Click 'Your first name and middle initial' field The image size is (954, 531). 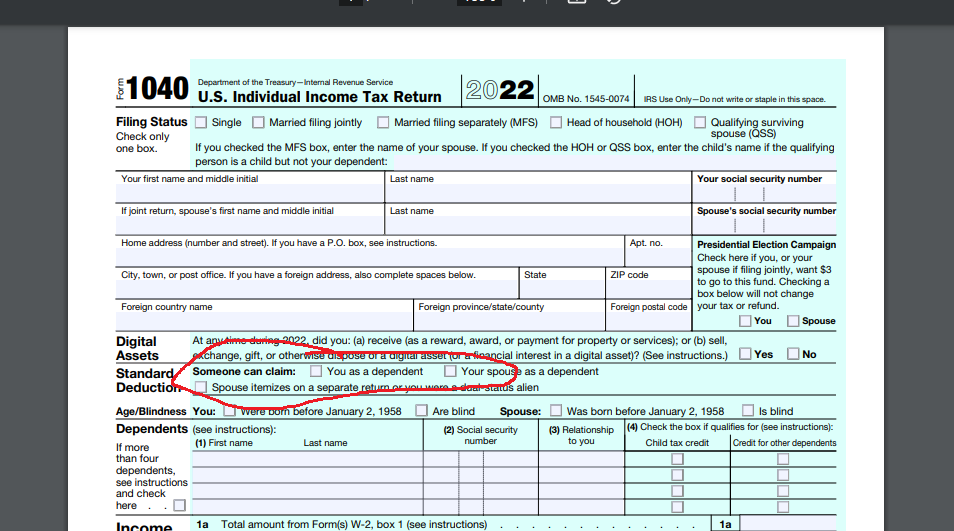[250, 193]
